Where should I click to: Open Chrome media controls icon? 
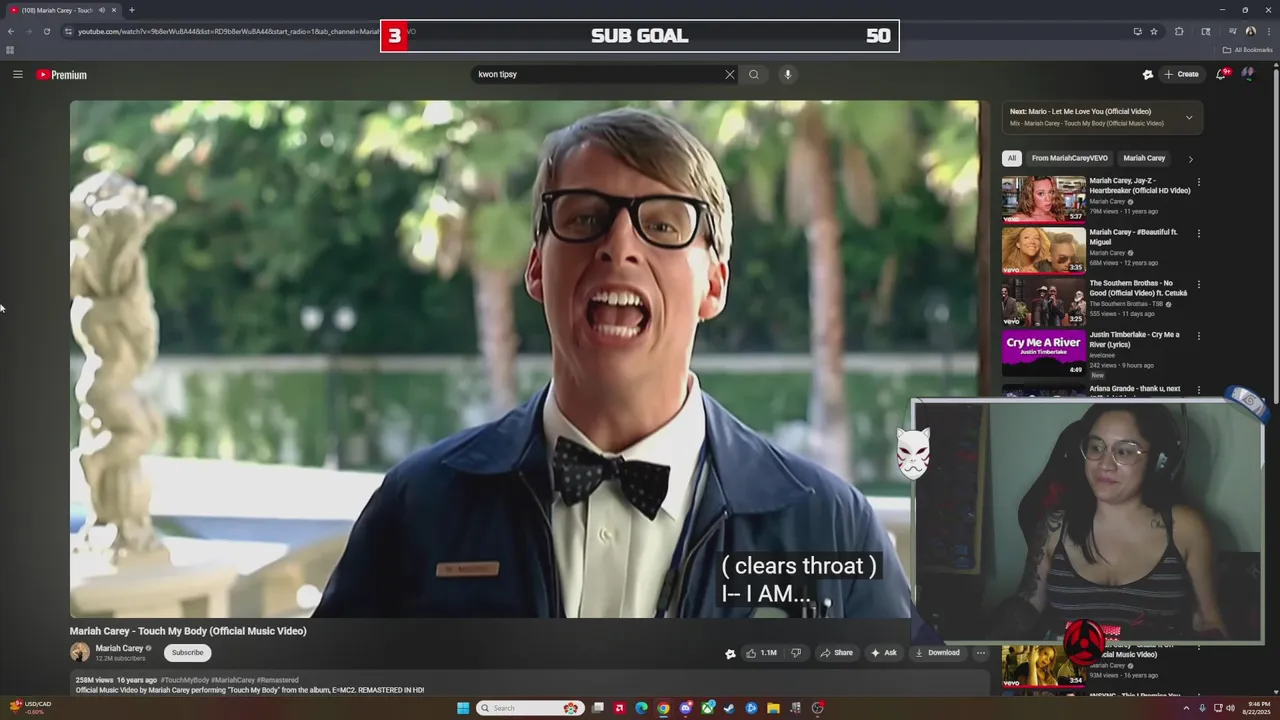pos(1232,31)
